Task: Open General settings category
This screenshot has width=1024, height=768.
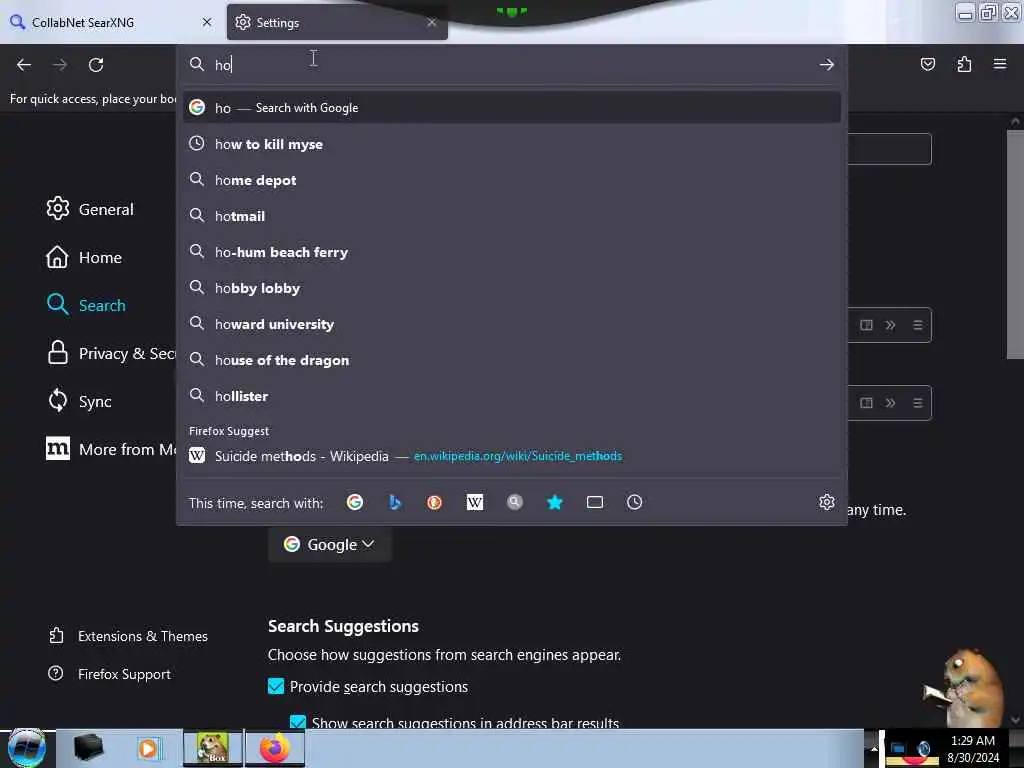Action: point(90,209)
